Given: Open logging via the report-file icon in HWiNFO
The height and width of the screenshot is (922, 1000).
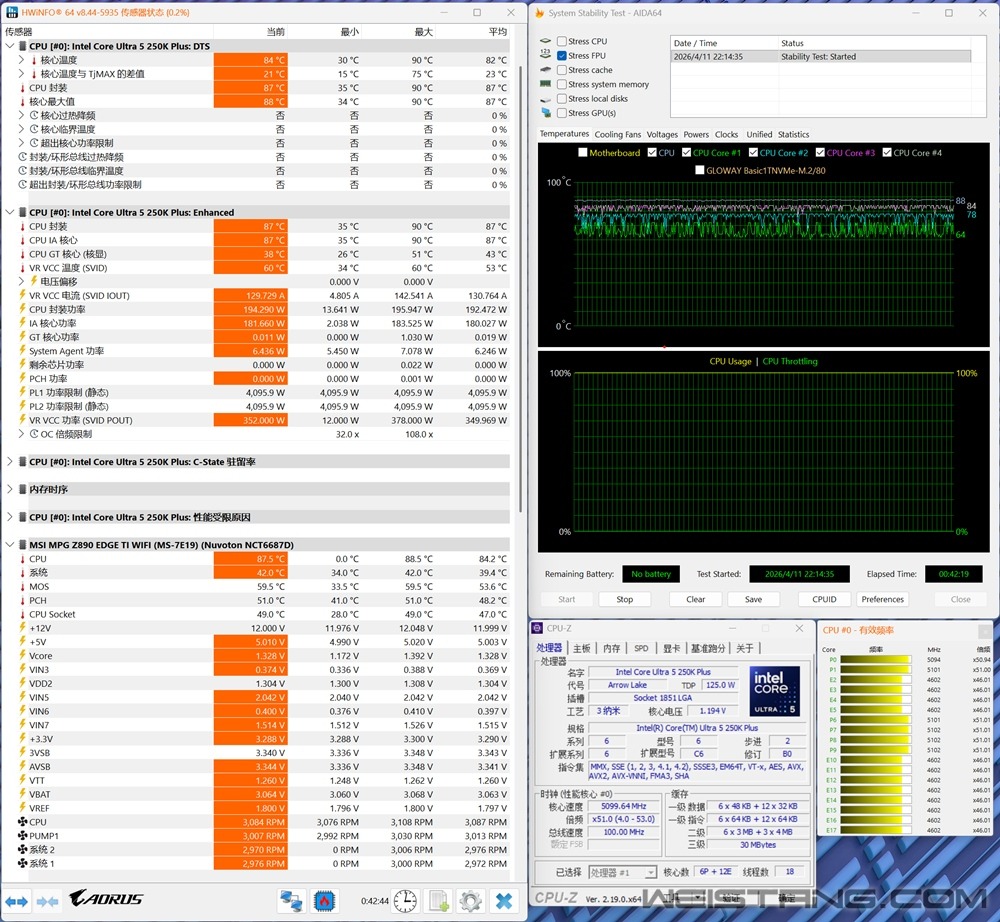Looking at the screenshot, I should (437, 901).
